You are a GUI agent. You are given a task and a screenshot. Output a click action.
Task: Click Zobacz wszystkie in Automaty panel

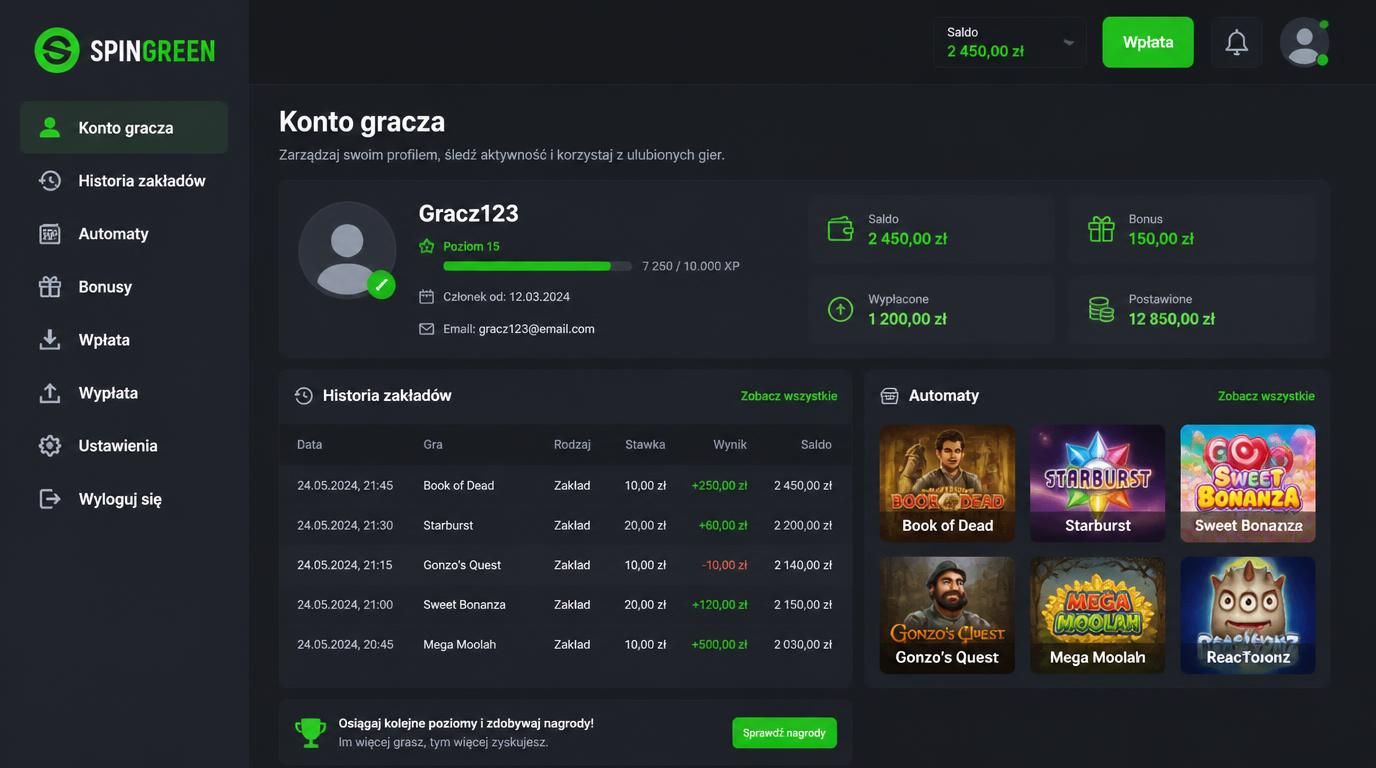[x=1266, y=396]
